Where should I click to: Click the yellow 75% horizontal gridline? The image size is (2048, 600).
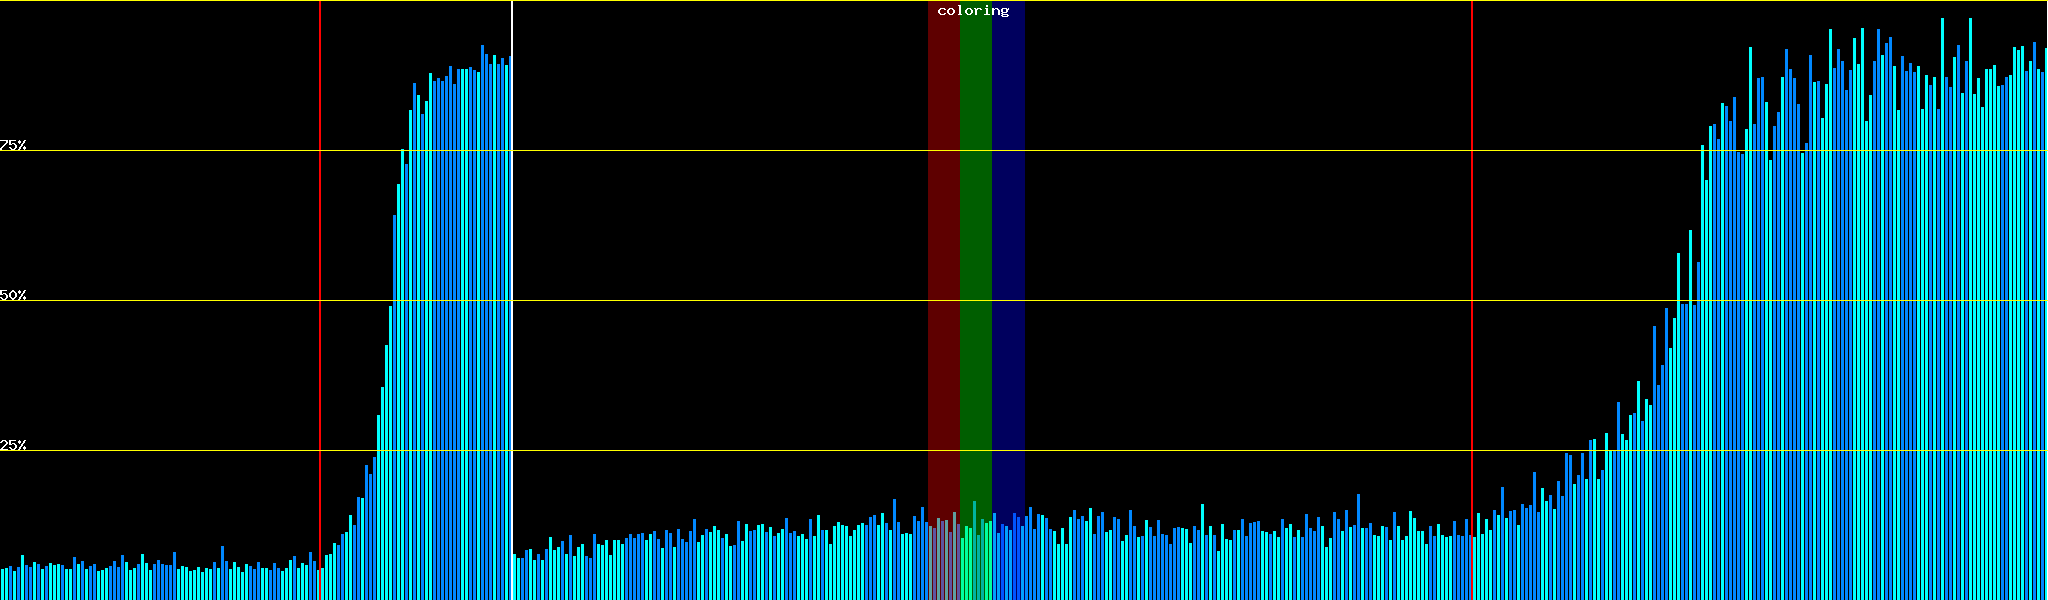700,151
